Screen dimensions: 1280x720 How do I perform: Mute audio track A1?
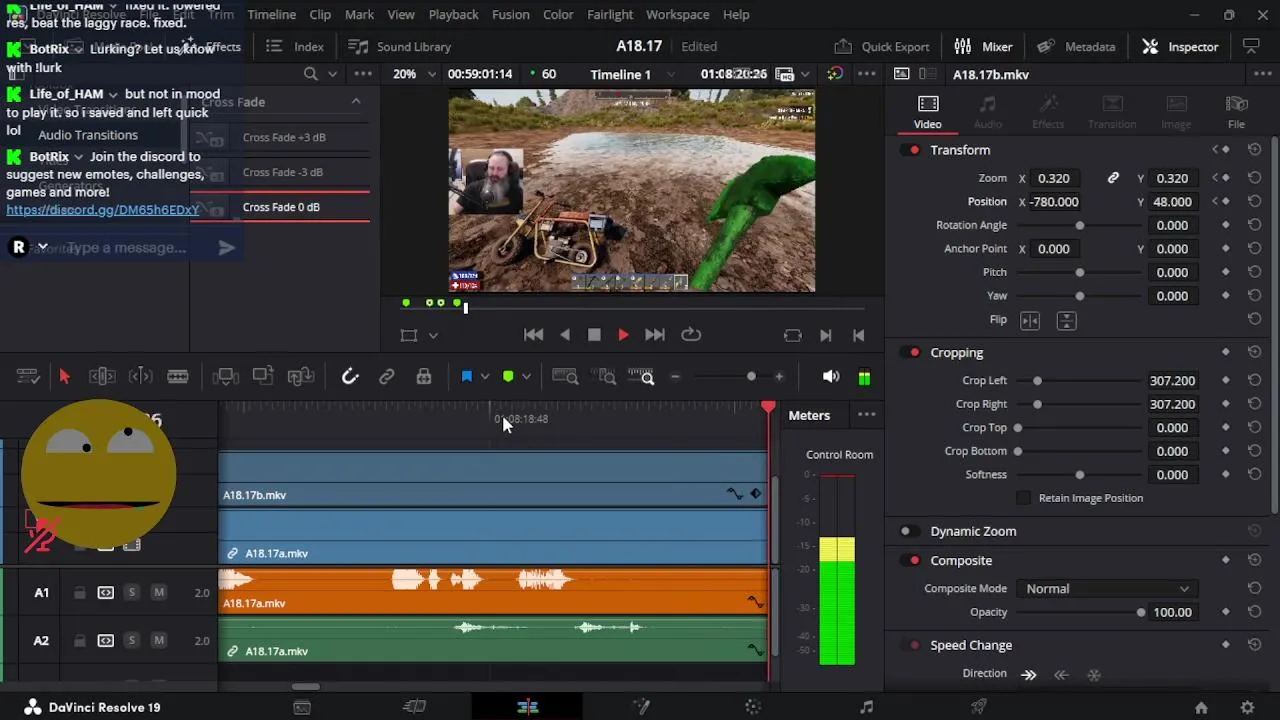tap(158, 593)
